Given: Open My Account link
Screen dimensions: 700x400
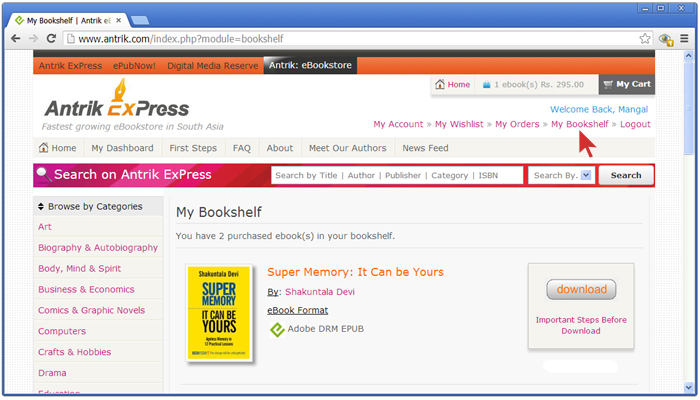Looking at the screenshot, I should point(398,124).
